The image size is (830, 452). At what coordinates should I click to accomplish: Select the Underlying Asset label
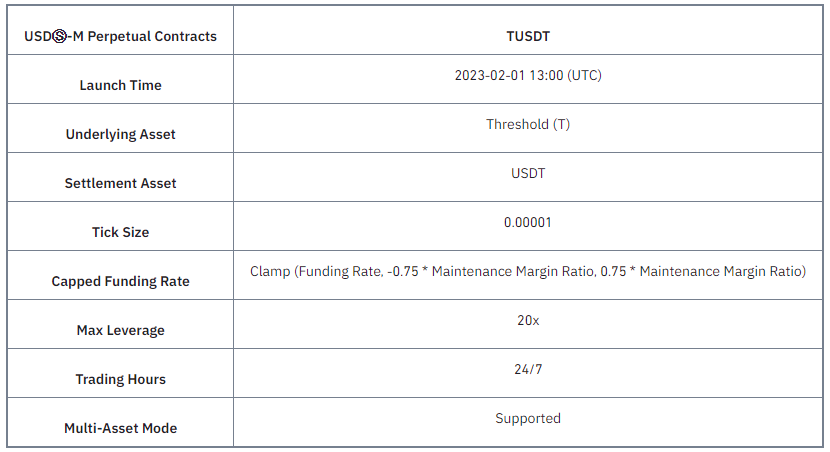(x=121, y=134)
